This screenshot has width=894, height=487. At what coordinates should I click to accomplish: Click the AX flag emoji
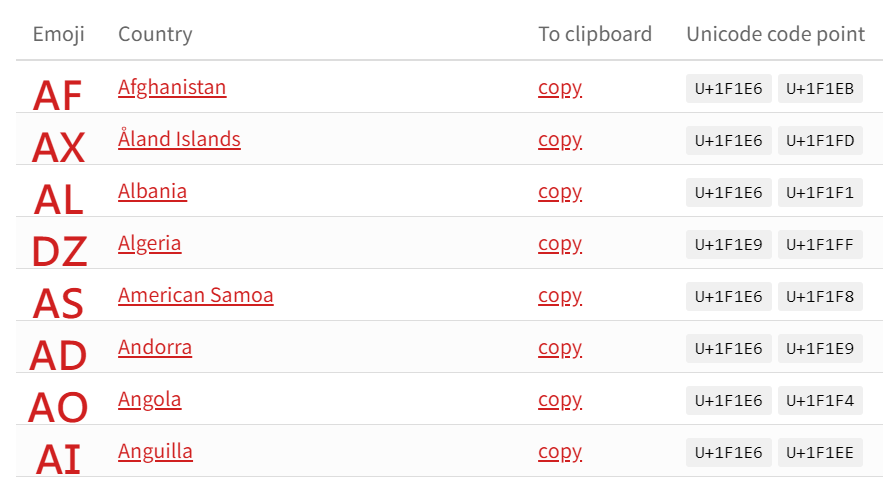58,147
